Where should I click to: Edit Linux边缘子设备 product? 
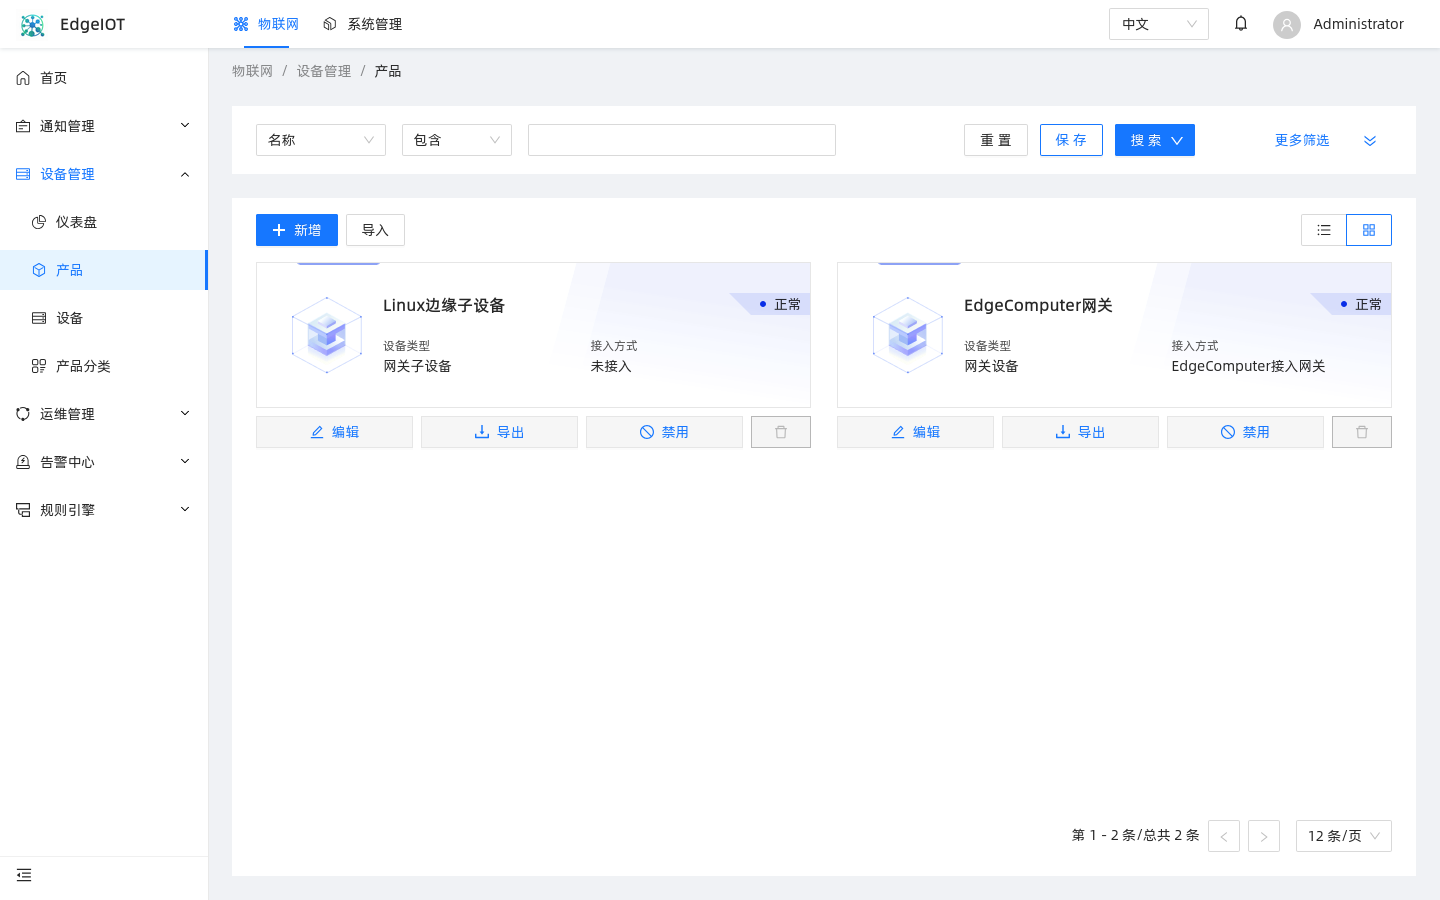(x=334, y=432)
